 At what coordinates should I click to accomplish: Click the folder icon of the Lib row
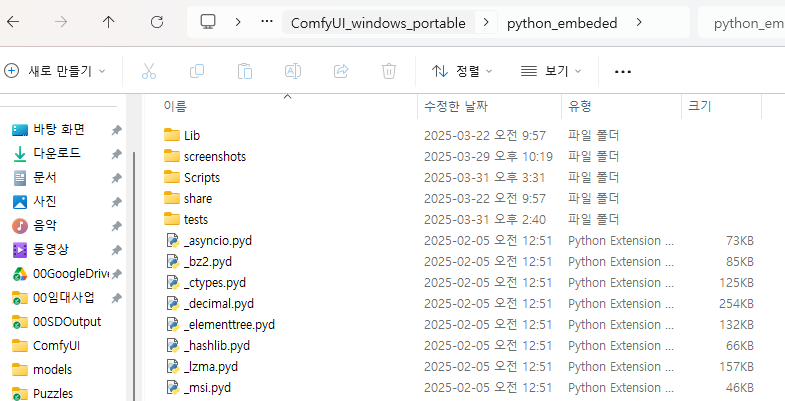172,135
